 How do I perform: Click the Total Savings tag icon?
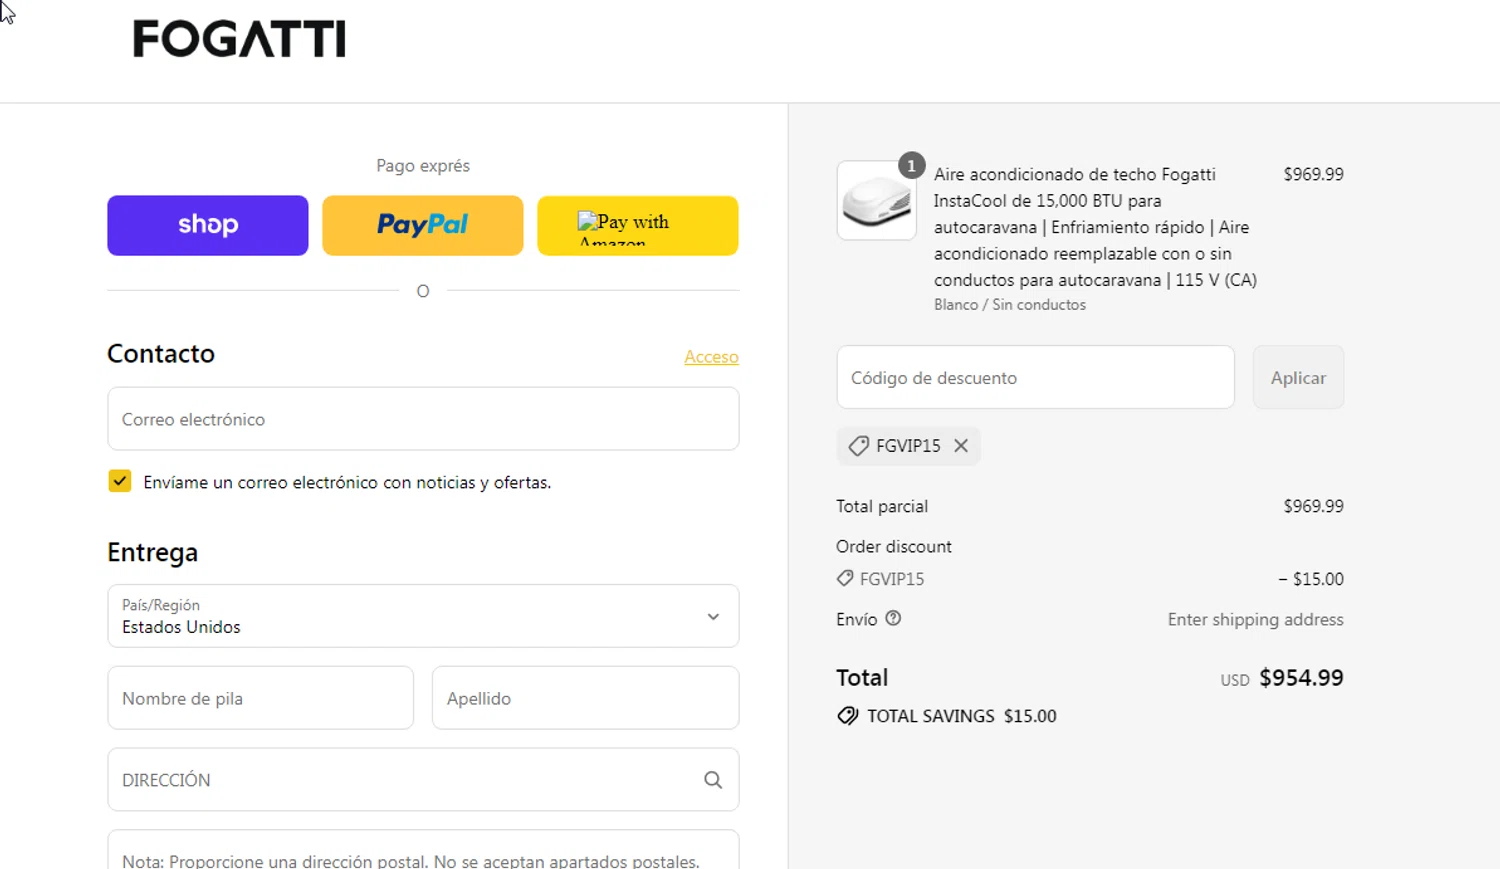848,716
